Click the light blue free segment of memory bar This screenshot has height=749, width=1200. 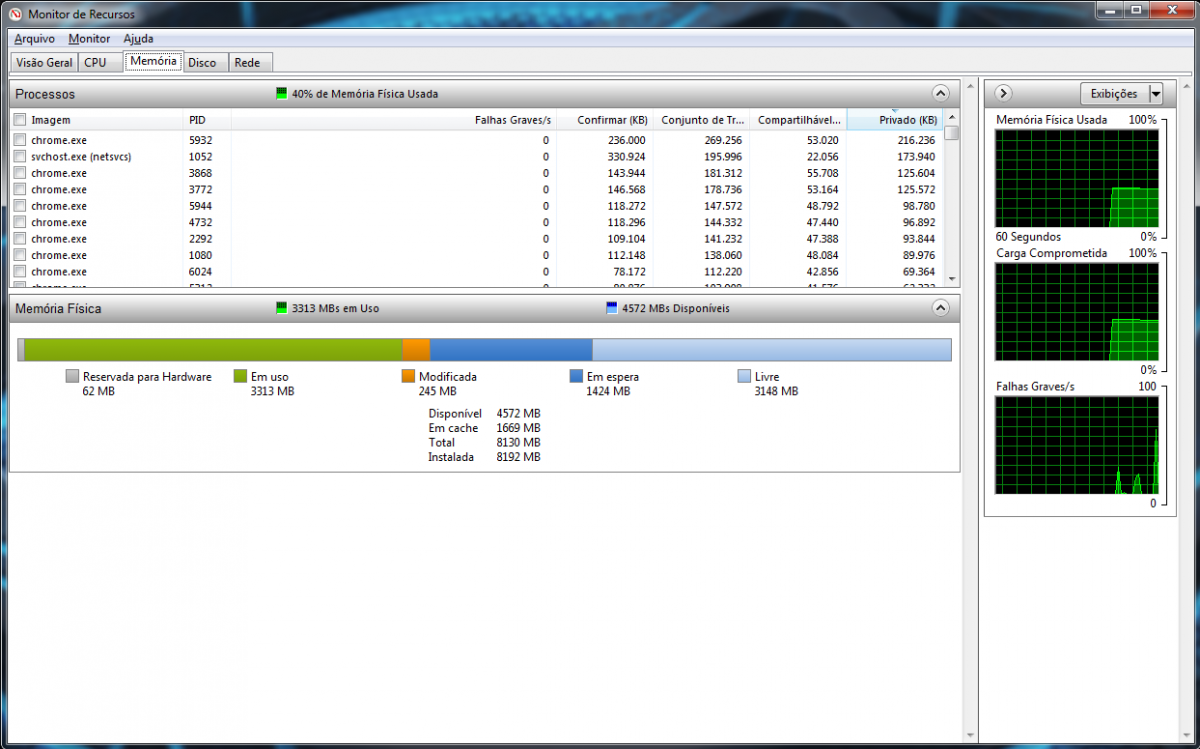coord(772,349)
